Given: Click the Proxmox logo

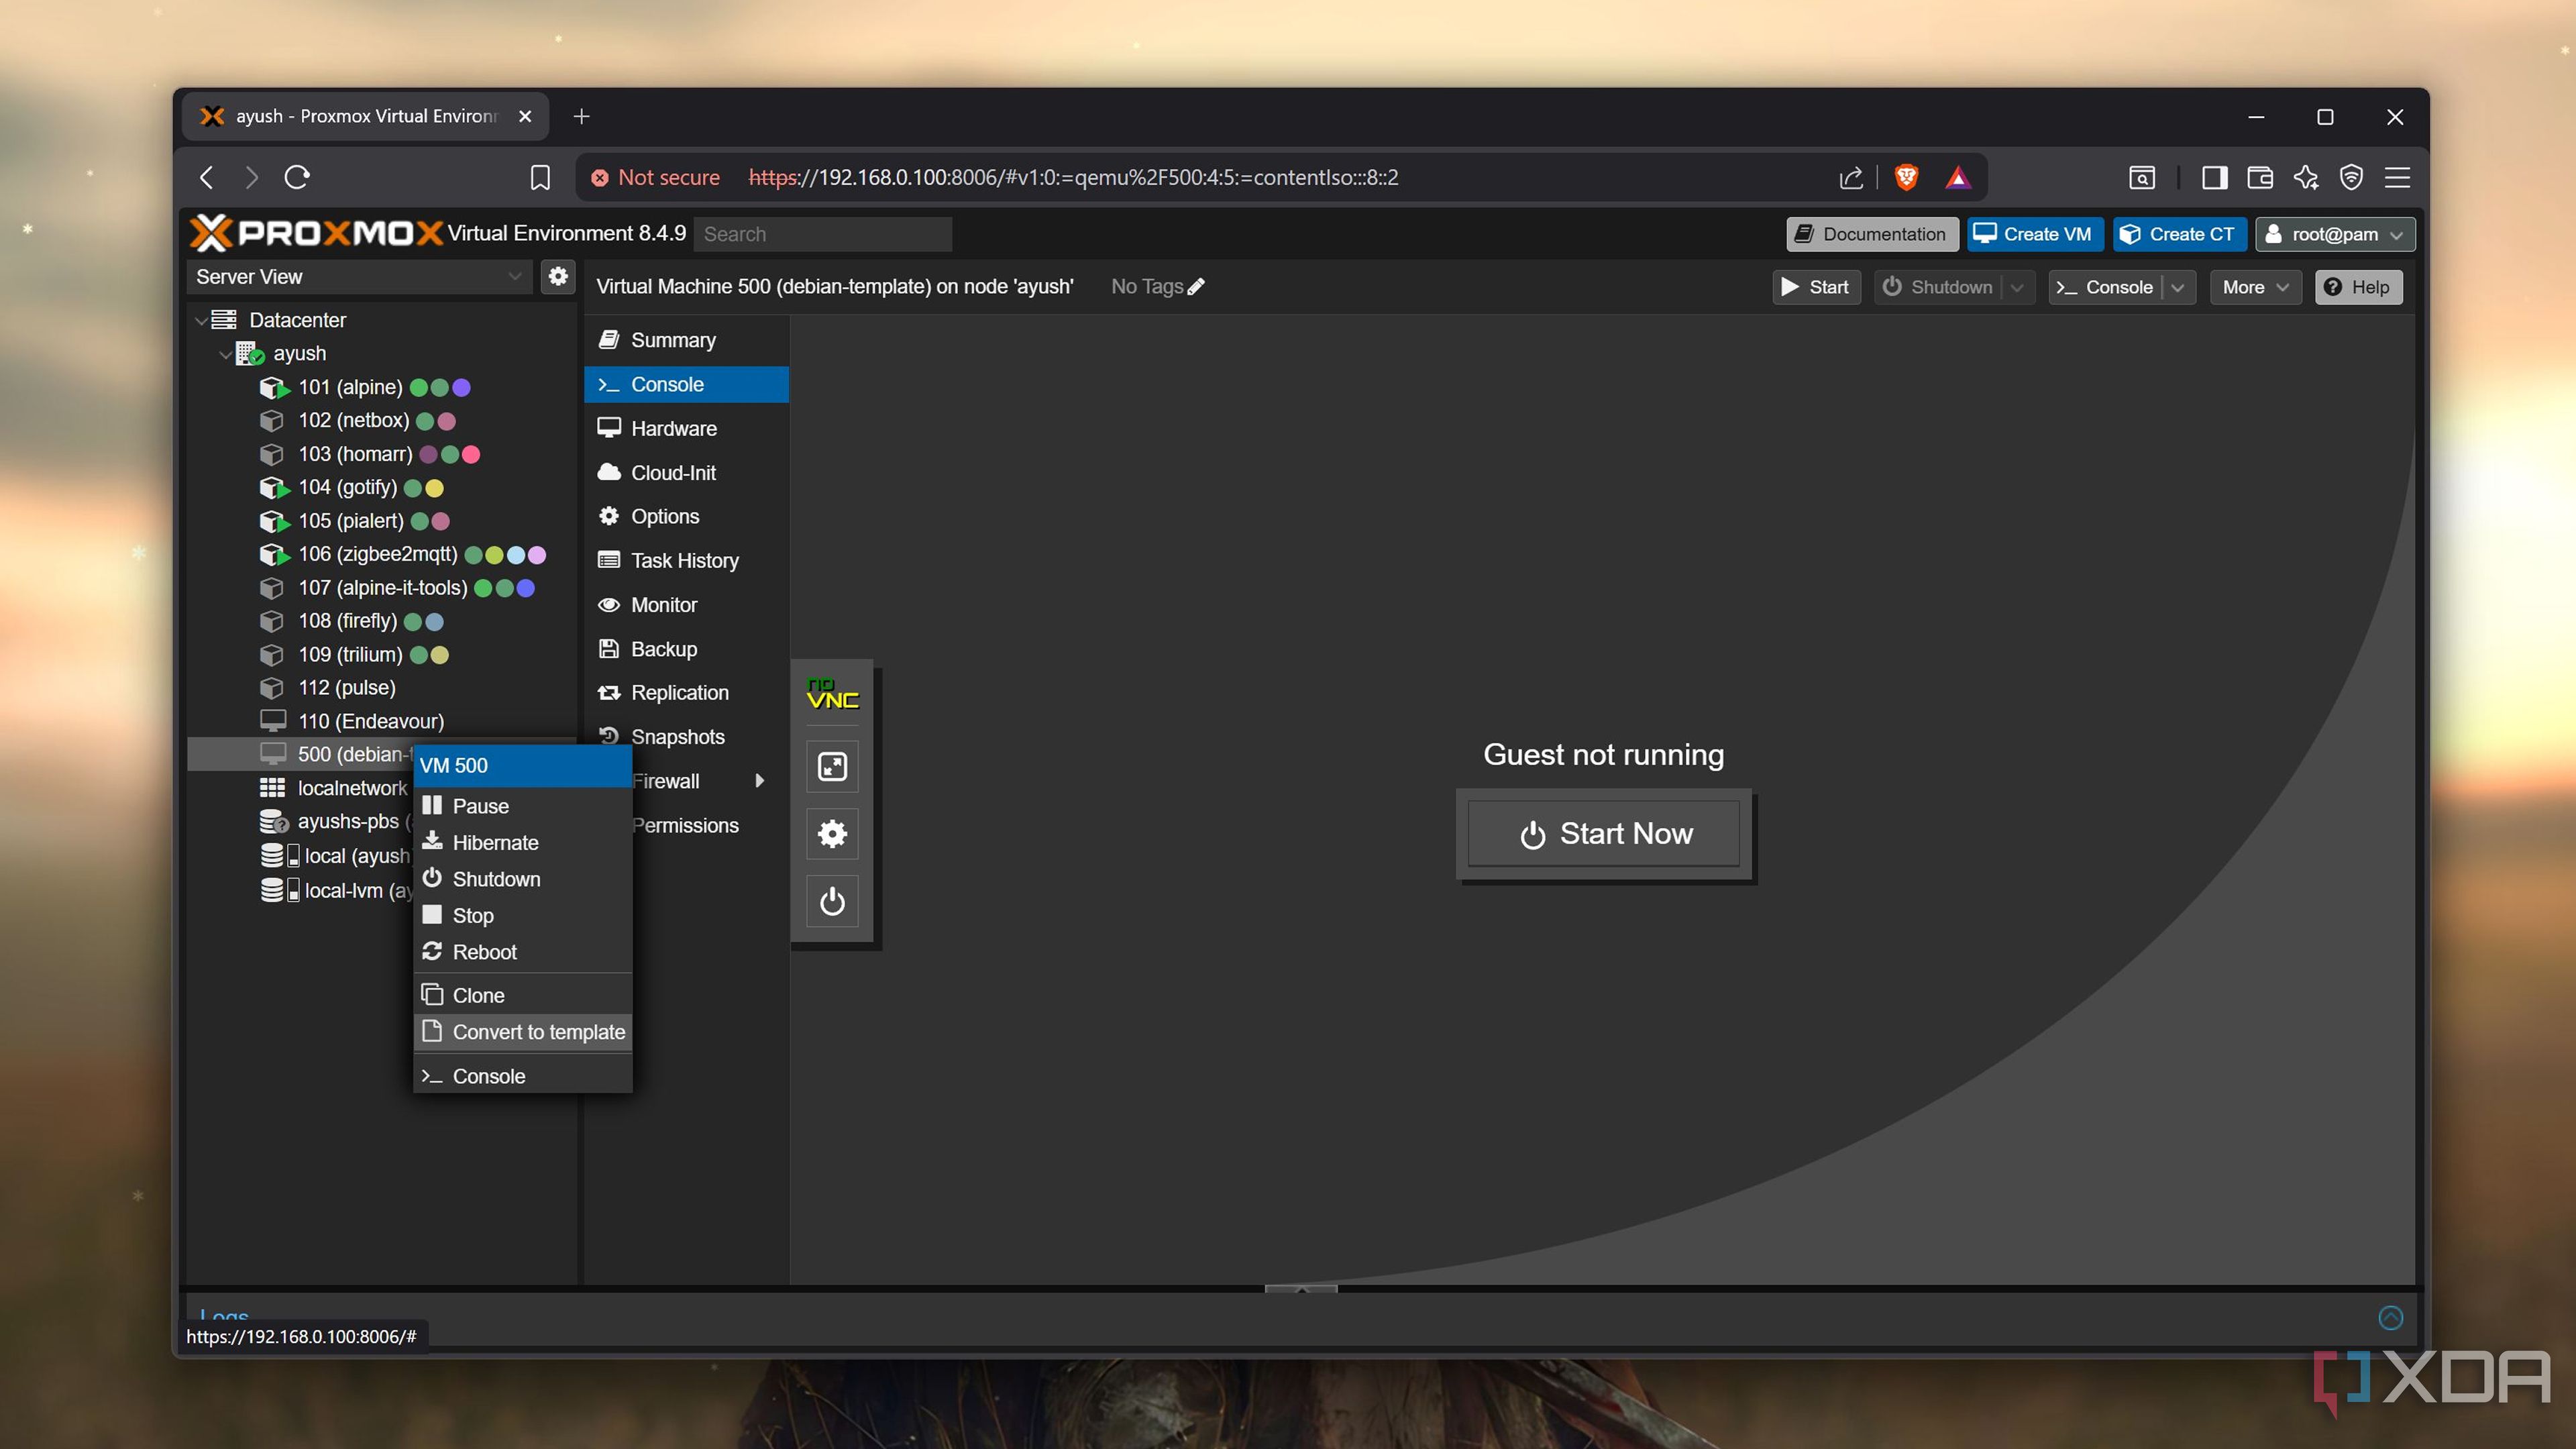Looking at the screenshot, I should (316, 233).
